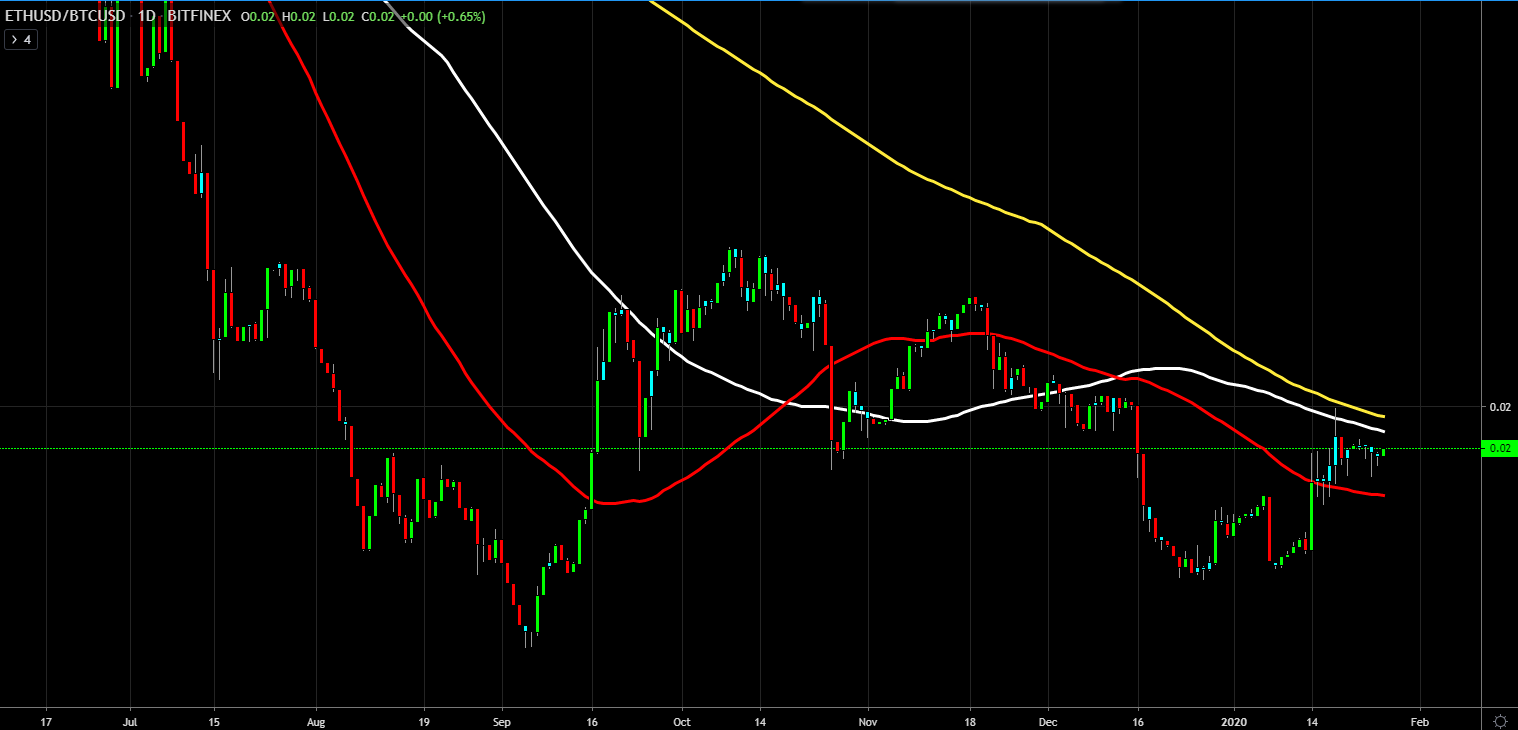The height and width of the screenshot is (730, 1518).
Task: Click the 16 date label between Dec and 2020
Action: [x=1138, y=720]
